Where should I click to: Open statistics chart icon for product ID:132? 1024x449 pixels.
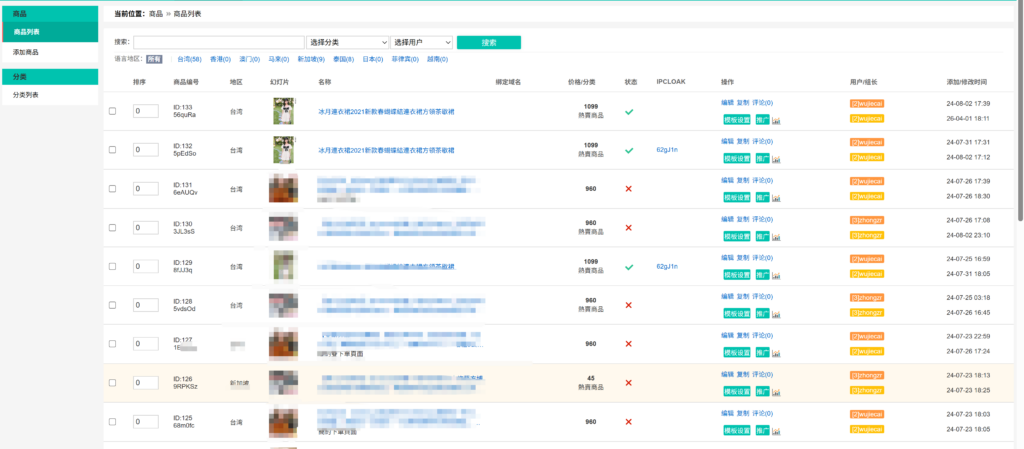(x=776, y=159)
